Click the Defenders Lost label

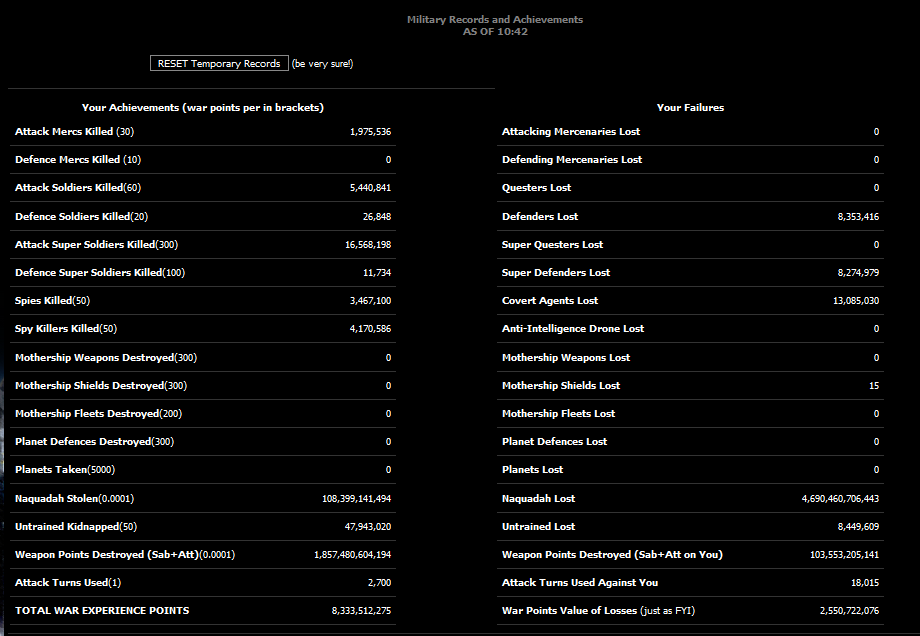coord(540,217)
